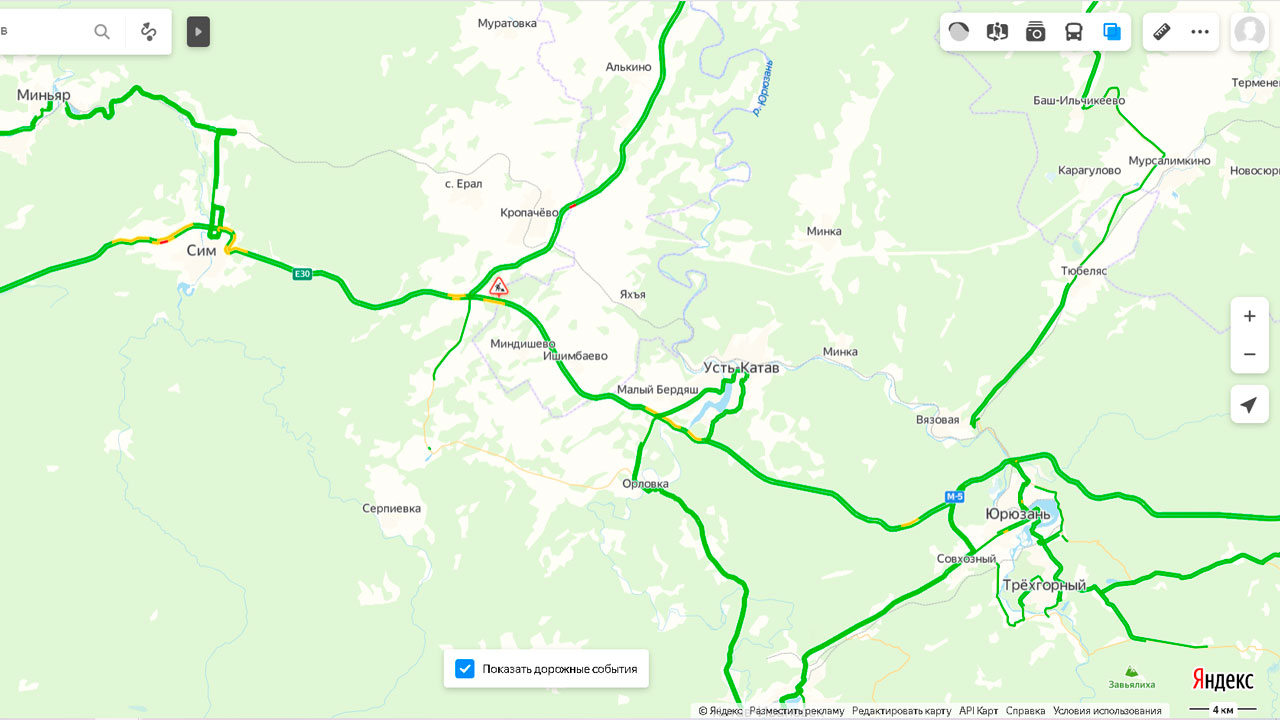This screenshot has width=1280, height=720.
Task: Zoom out with the minus button
Action: [x=1249, y=354]
